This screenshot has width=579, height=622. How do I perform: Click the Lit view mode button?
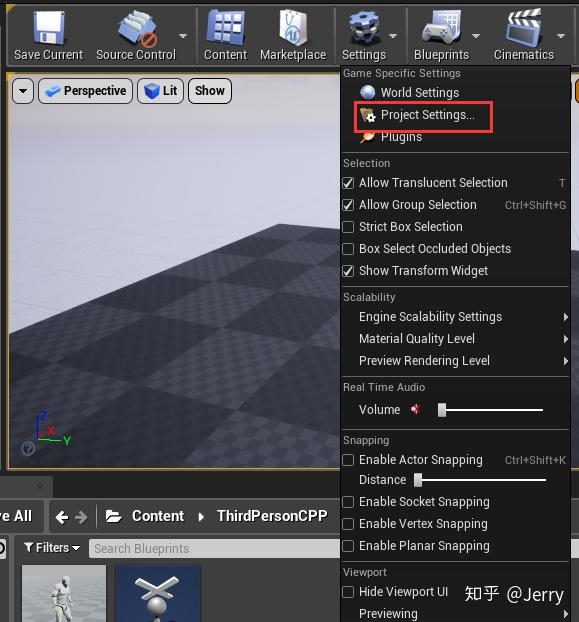(x=161, y=91)
